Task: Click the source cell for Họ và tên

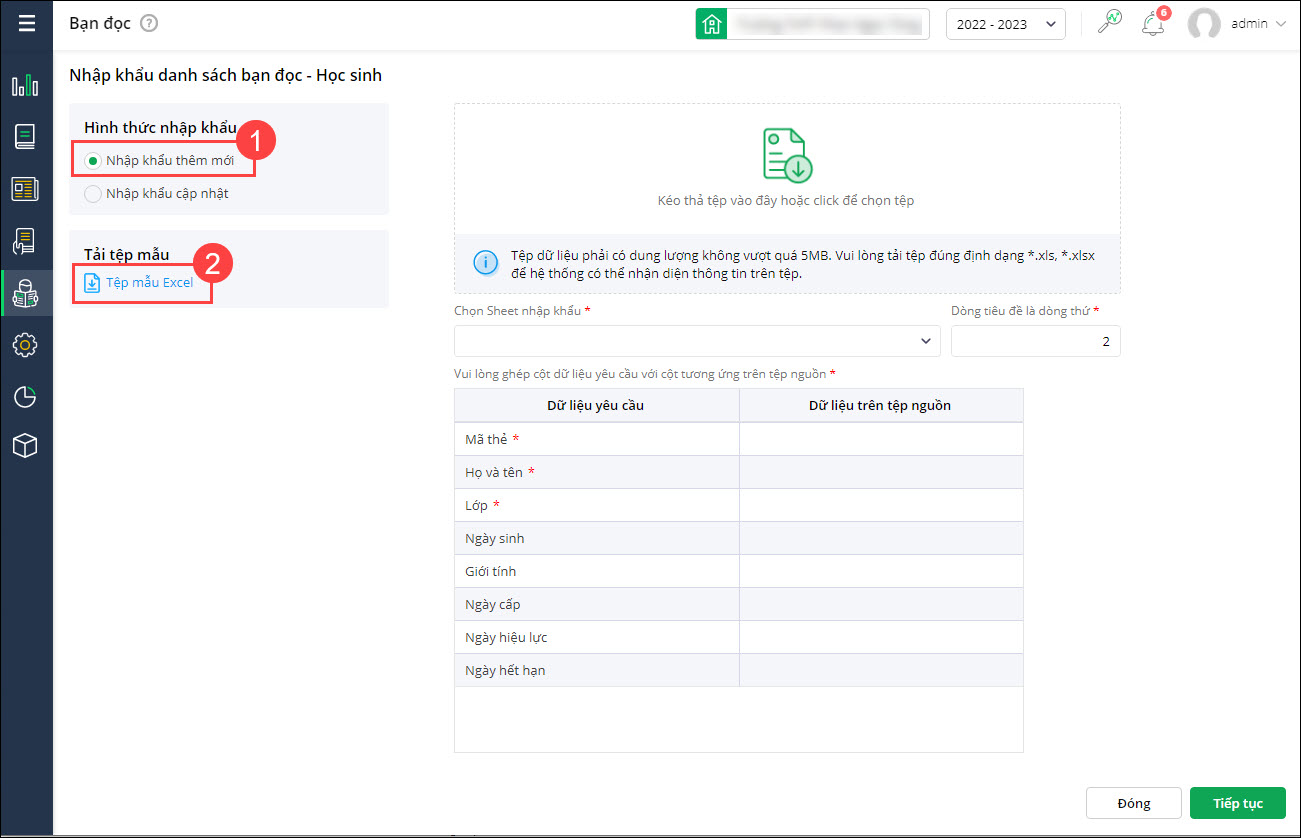Action: (x=881, y=473)
